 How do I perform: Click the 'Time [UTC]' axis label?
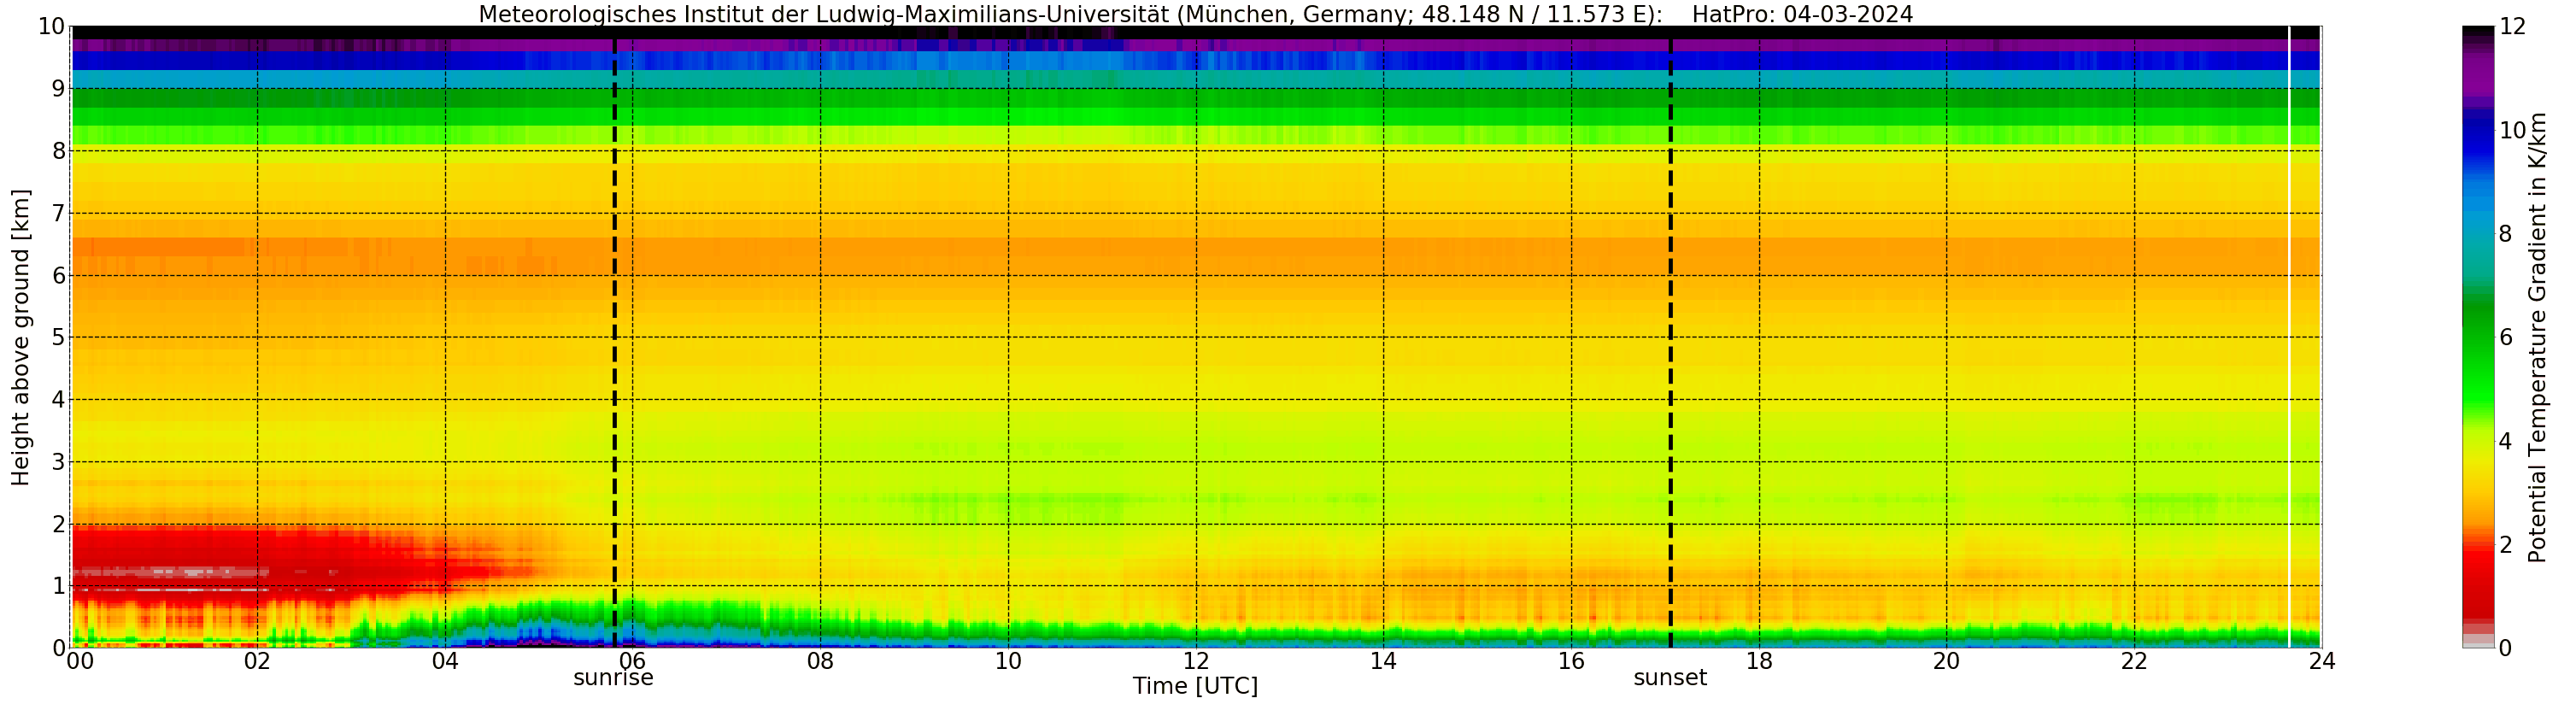[x=1195, y=687]
